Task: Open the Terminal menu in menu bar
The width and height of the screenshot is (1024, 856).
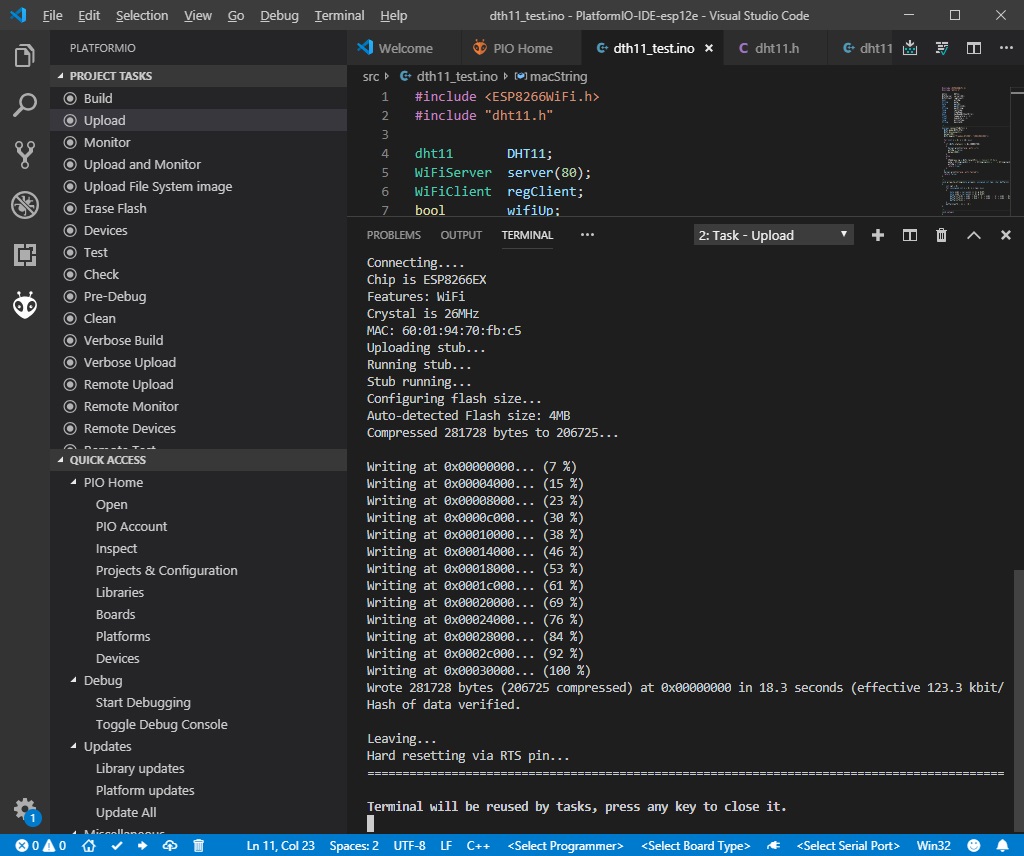Action: pos(339,16)
